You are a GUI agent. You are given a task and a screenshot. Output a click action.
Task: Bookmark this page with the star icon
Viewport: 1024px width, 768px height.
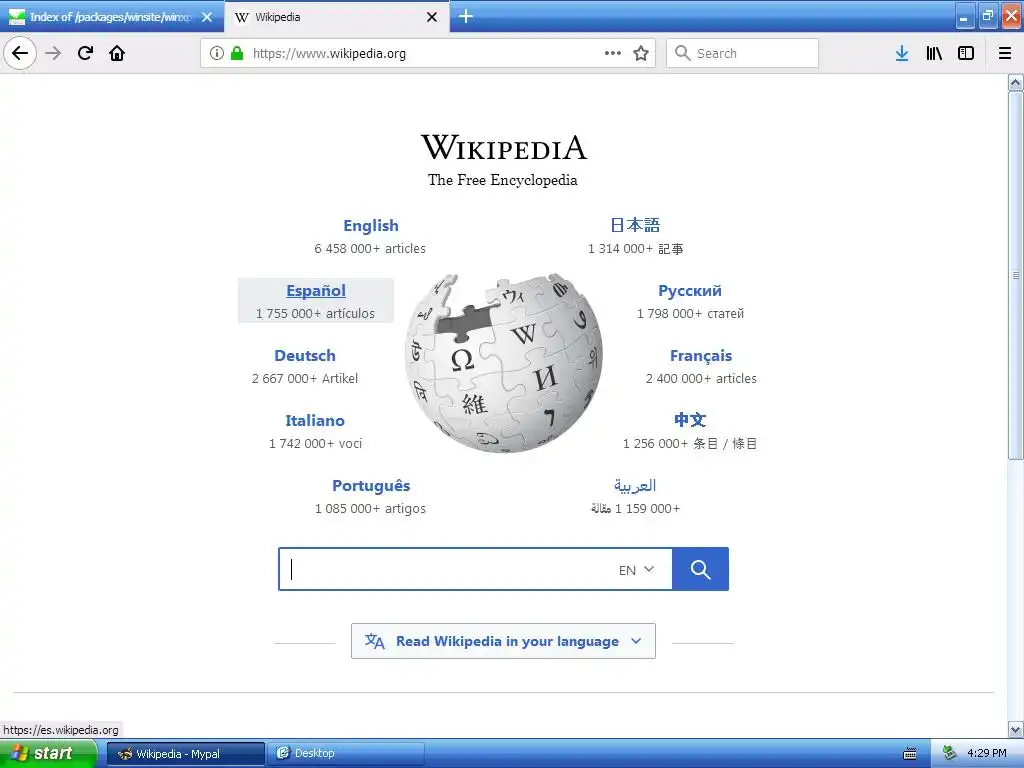(641, 53)
